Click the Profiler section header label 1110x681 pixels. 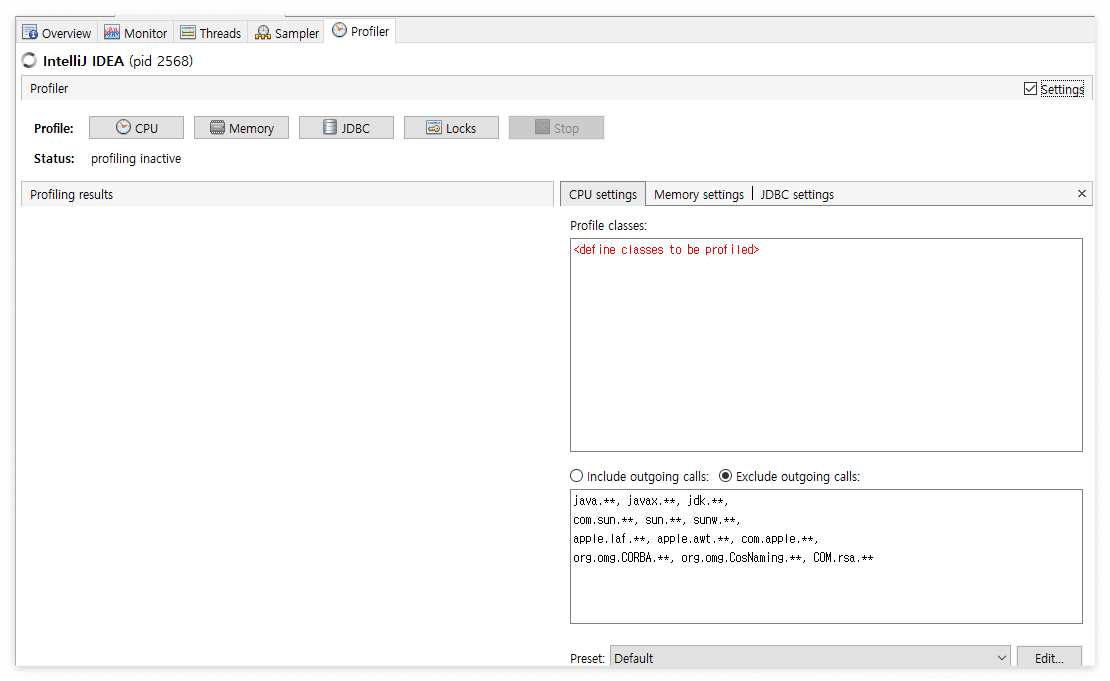tap(49, 88)
